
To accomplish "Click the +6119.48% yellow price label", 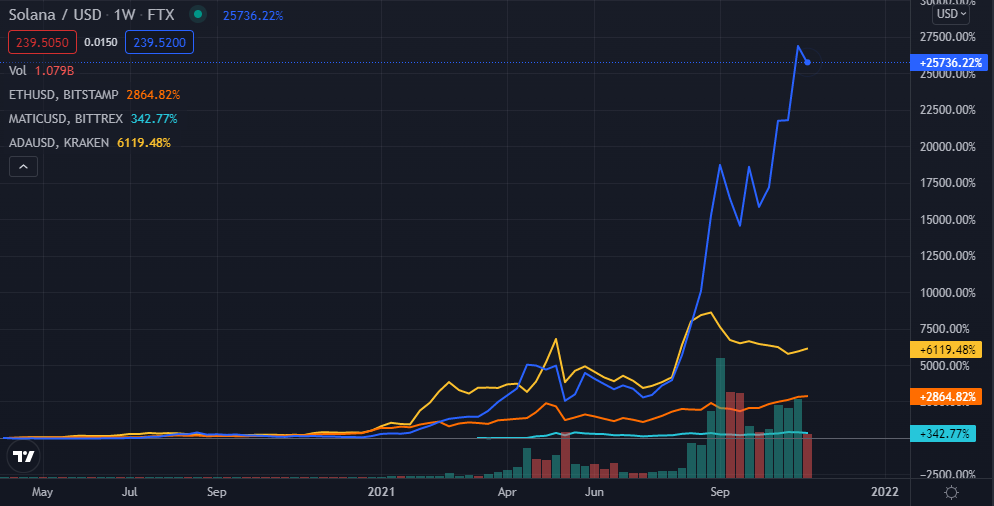I will 946,349.
